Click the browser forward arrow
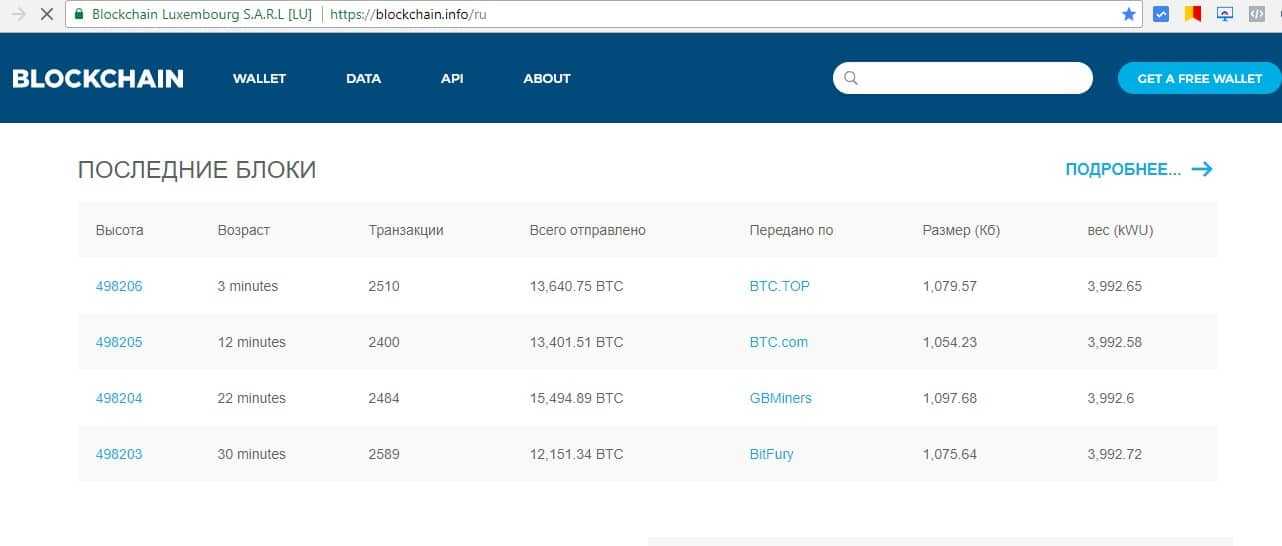1282x546 pixels. pos(17,15)
